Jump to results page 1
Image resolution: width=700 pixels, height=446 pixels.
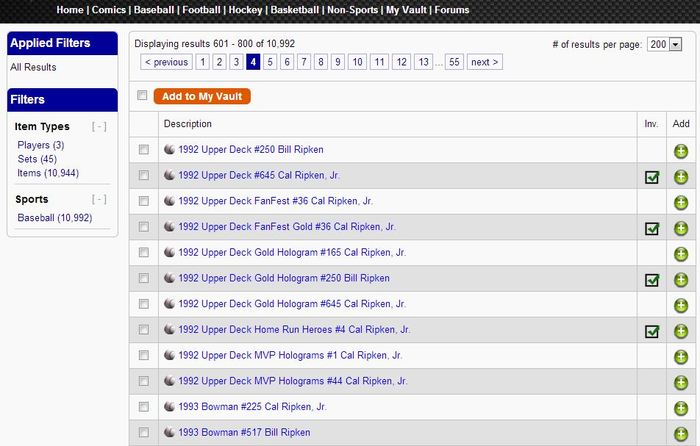coord(202,62)
